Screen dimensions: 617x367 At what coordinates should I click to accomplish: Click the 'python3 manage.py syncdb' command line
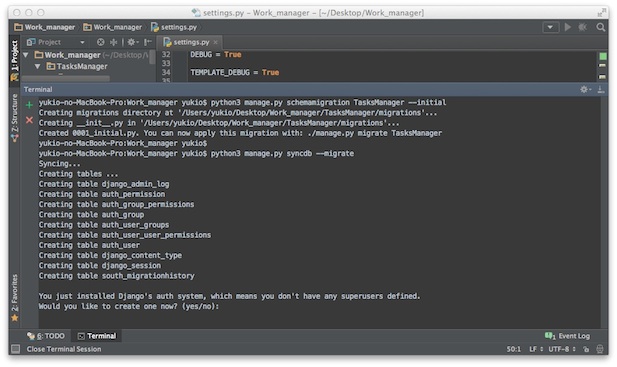[x=282, y=153]
